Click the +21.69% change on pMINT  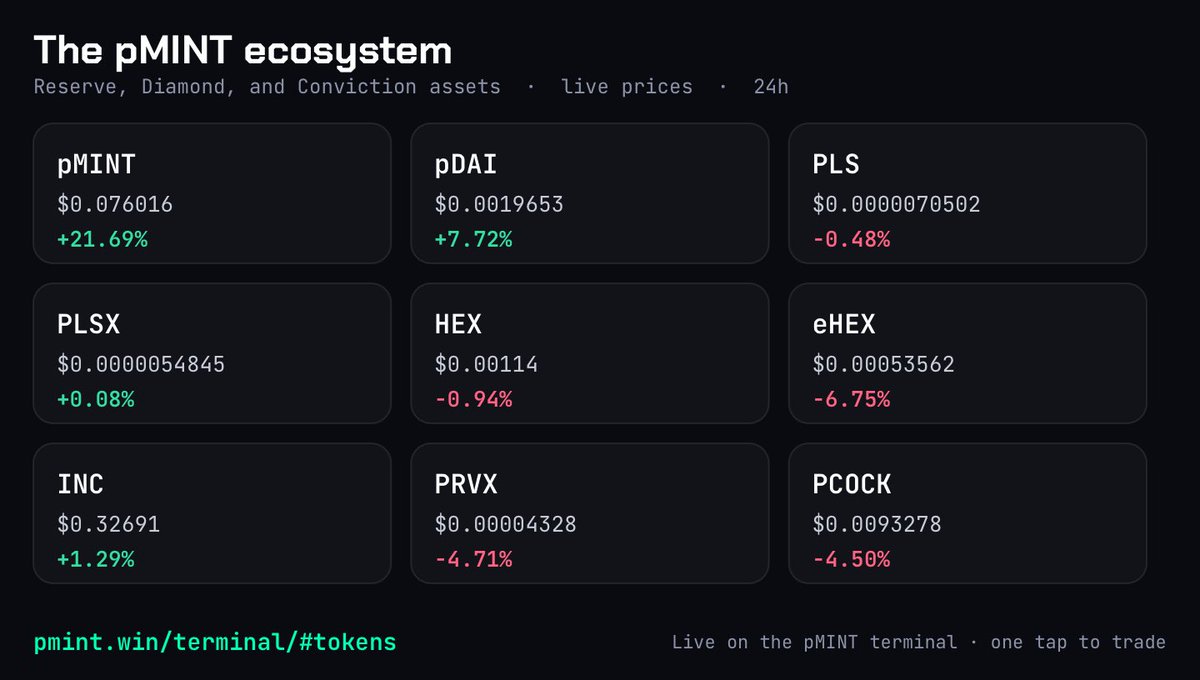click(x=102, y=239)
